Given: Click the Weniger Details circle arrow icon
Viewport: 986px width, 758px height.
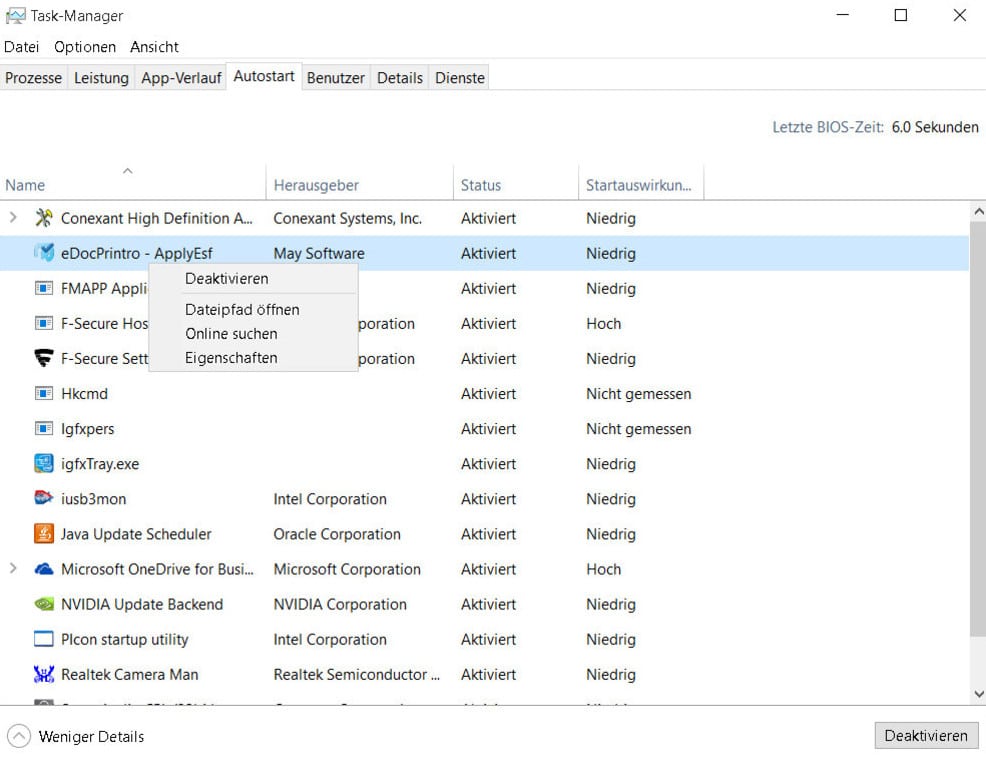Looking at the screenshot, I should click(19, 736).
